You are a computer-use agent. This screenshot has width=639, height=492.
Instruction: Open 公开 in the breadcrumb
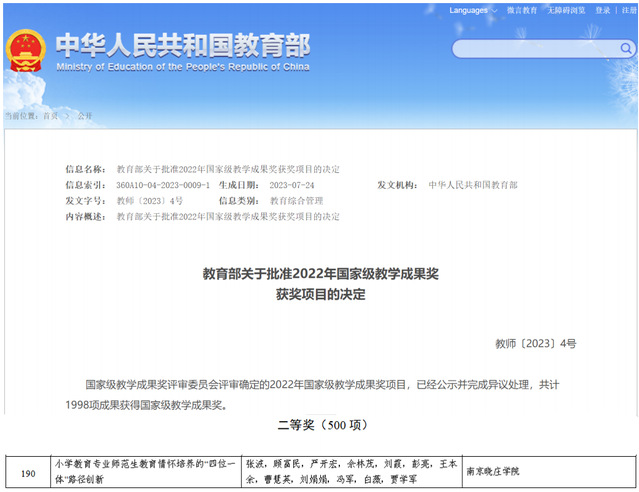tap(85, 116)
